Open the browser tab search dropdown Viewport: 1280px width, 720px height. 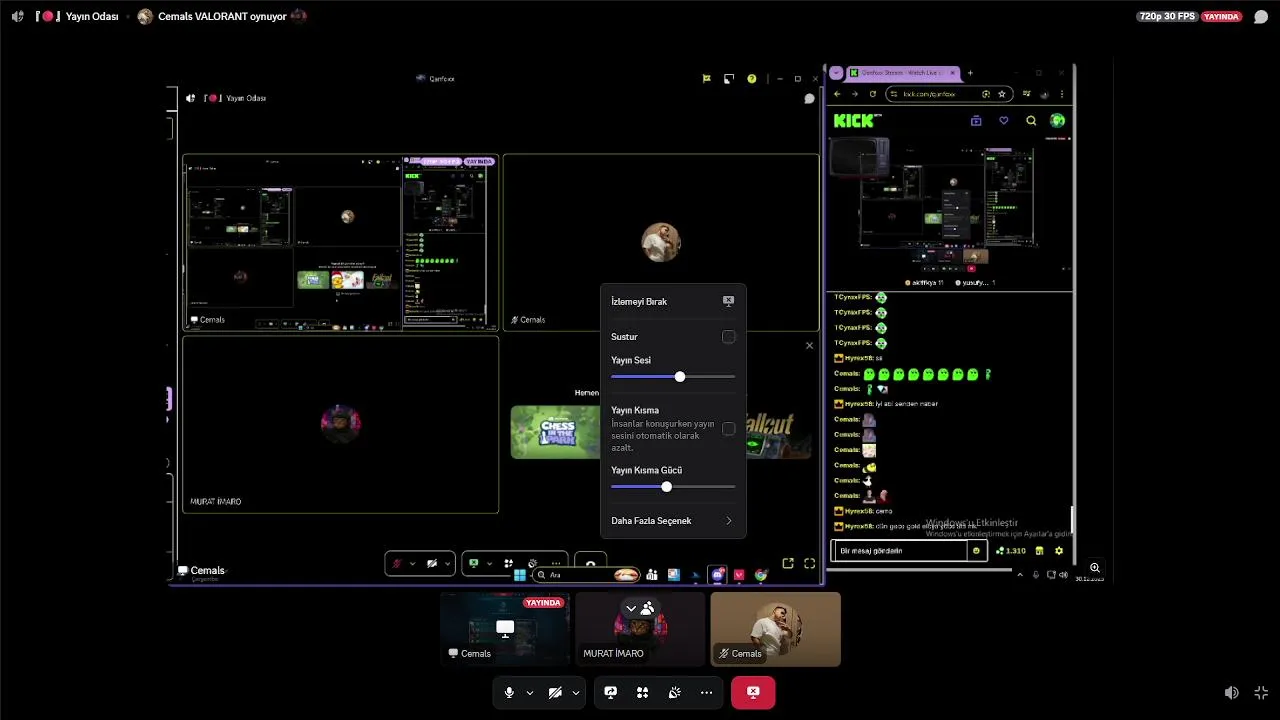point(836,73)
